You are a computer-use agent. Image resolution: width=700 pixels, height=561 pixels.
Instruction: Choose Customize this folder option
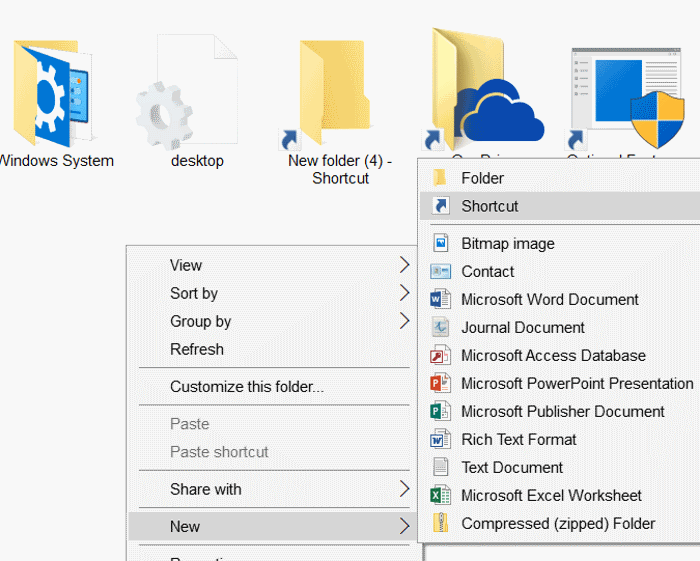click(246, 386)
